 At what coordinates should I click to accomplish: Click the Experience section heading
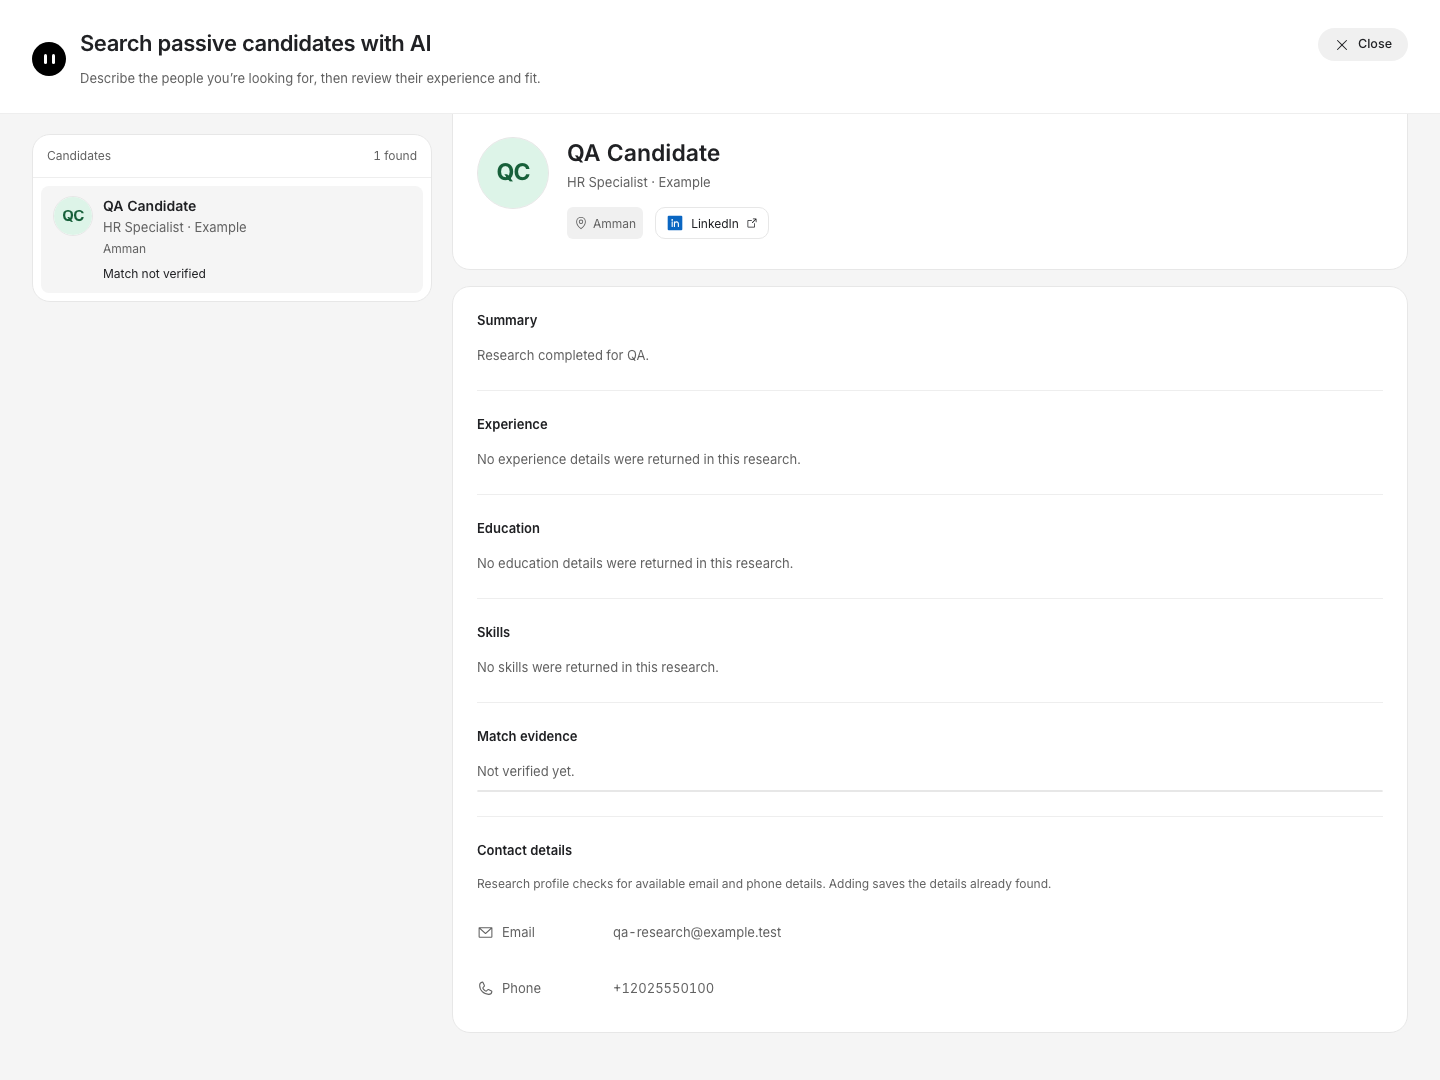click(512, 424)
